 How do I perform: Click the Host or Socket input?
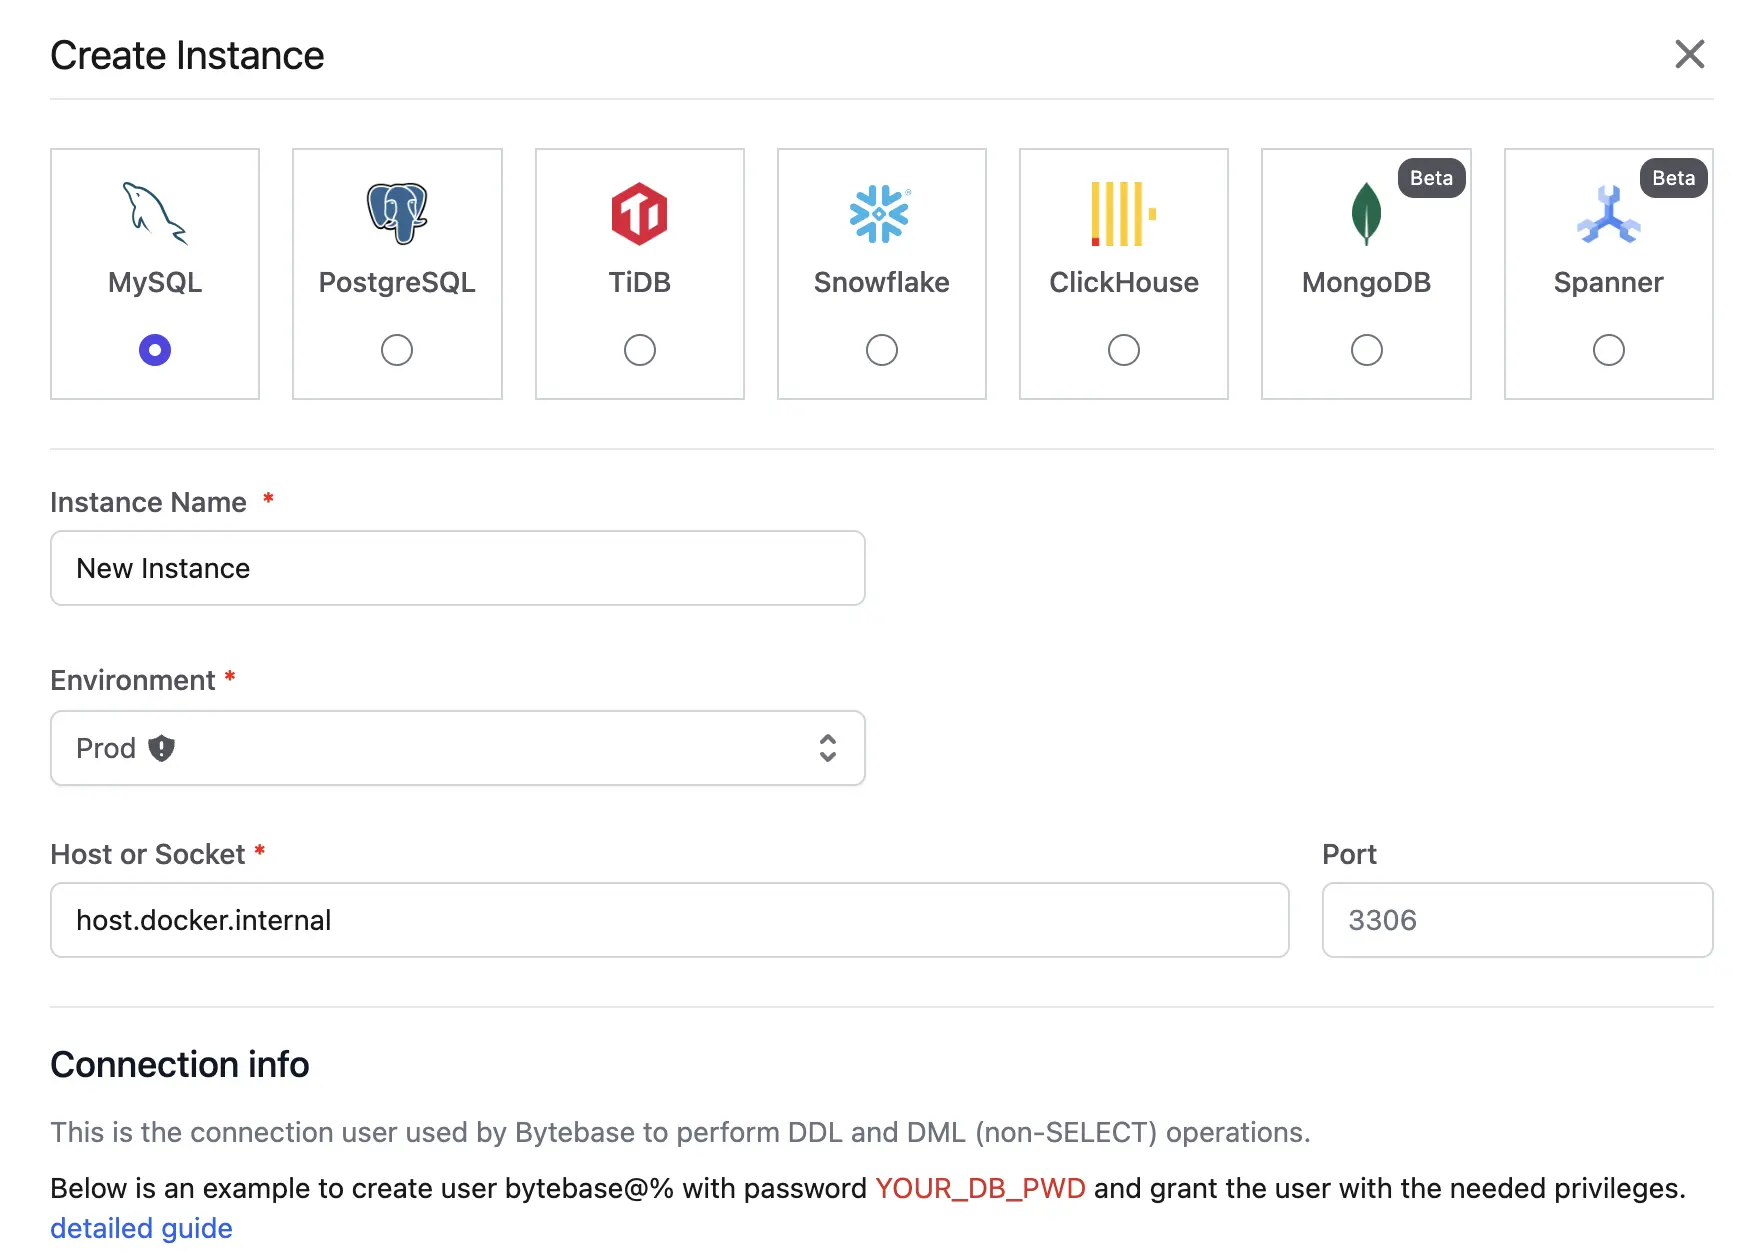tap(669, 920)
